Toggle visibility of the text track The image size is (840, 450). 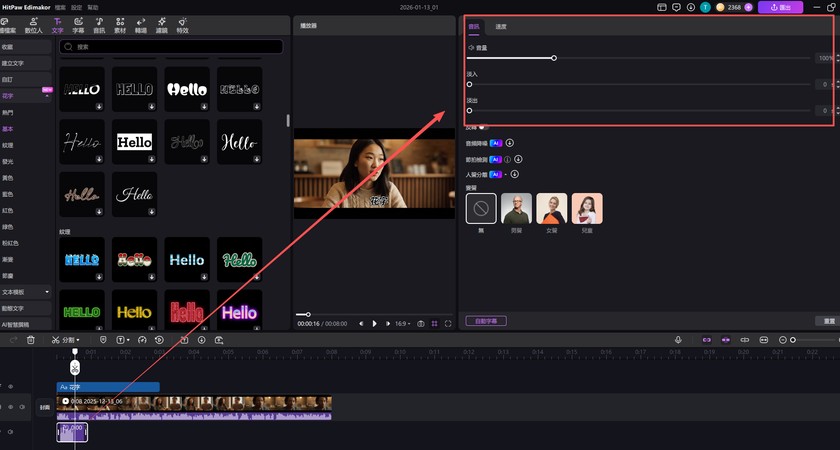coord(12,386)
